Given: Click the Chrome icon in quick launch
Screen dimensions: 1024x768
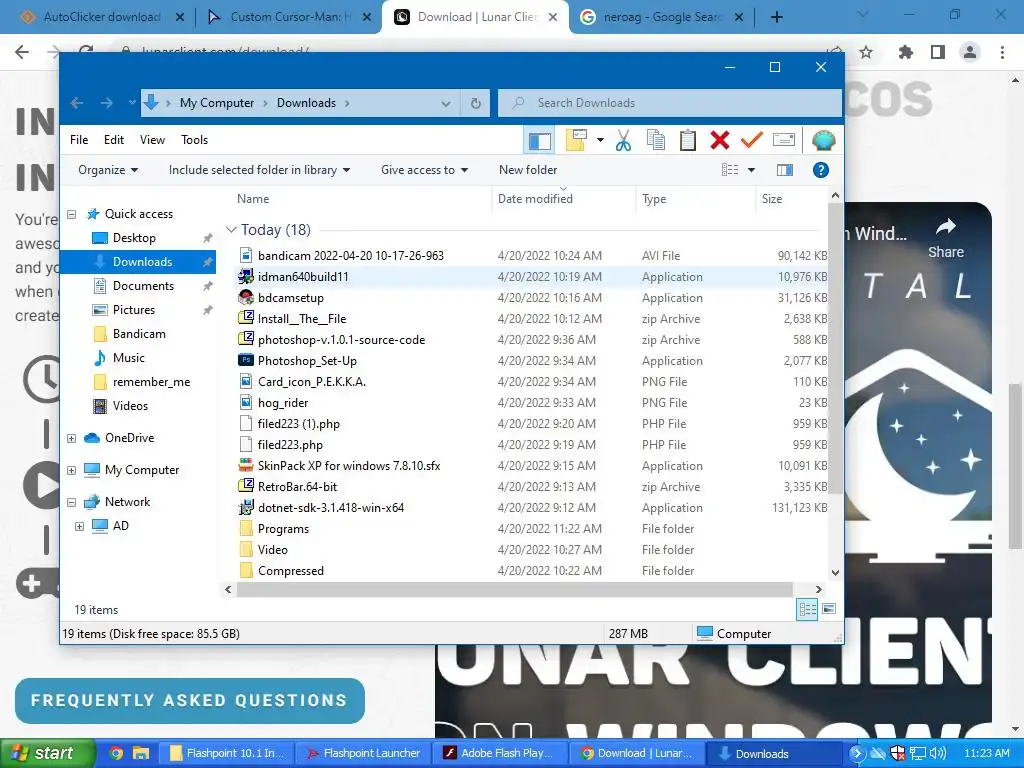Looking at the screenshot, I should click(116, 754).
